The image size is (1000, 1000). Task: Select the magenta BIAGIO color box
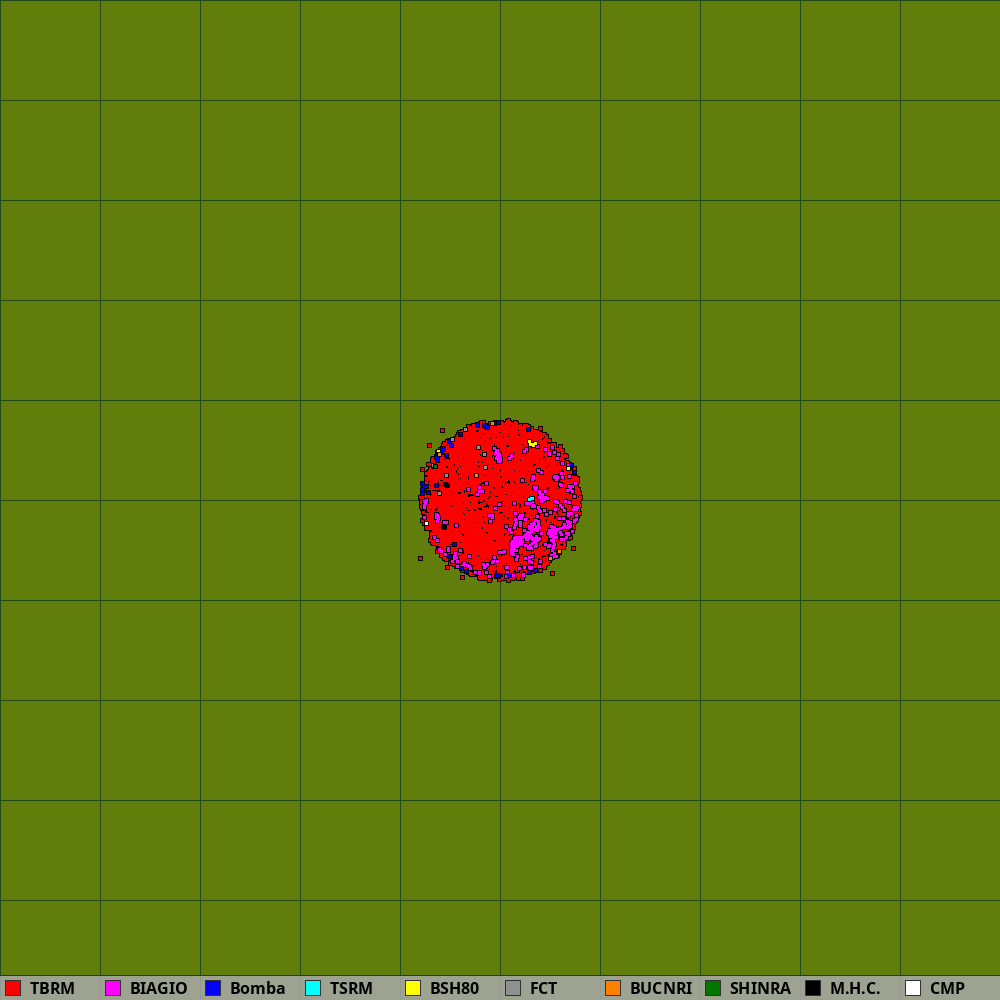(x=113, y=988)
